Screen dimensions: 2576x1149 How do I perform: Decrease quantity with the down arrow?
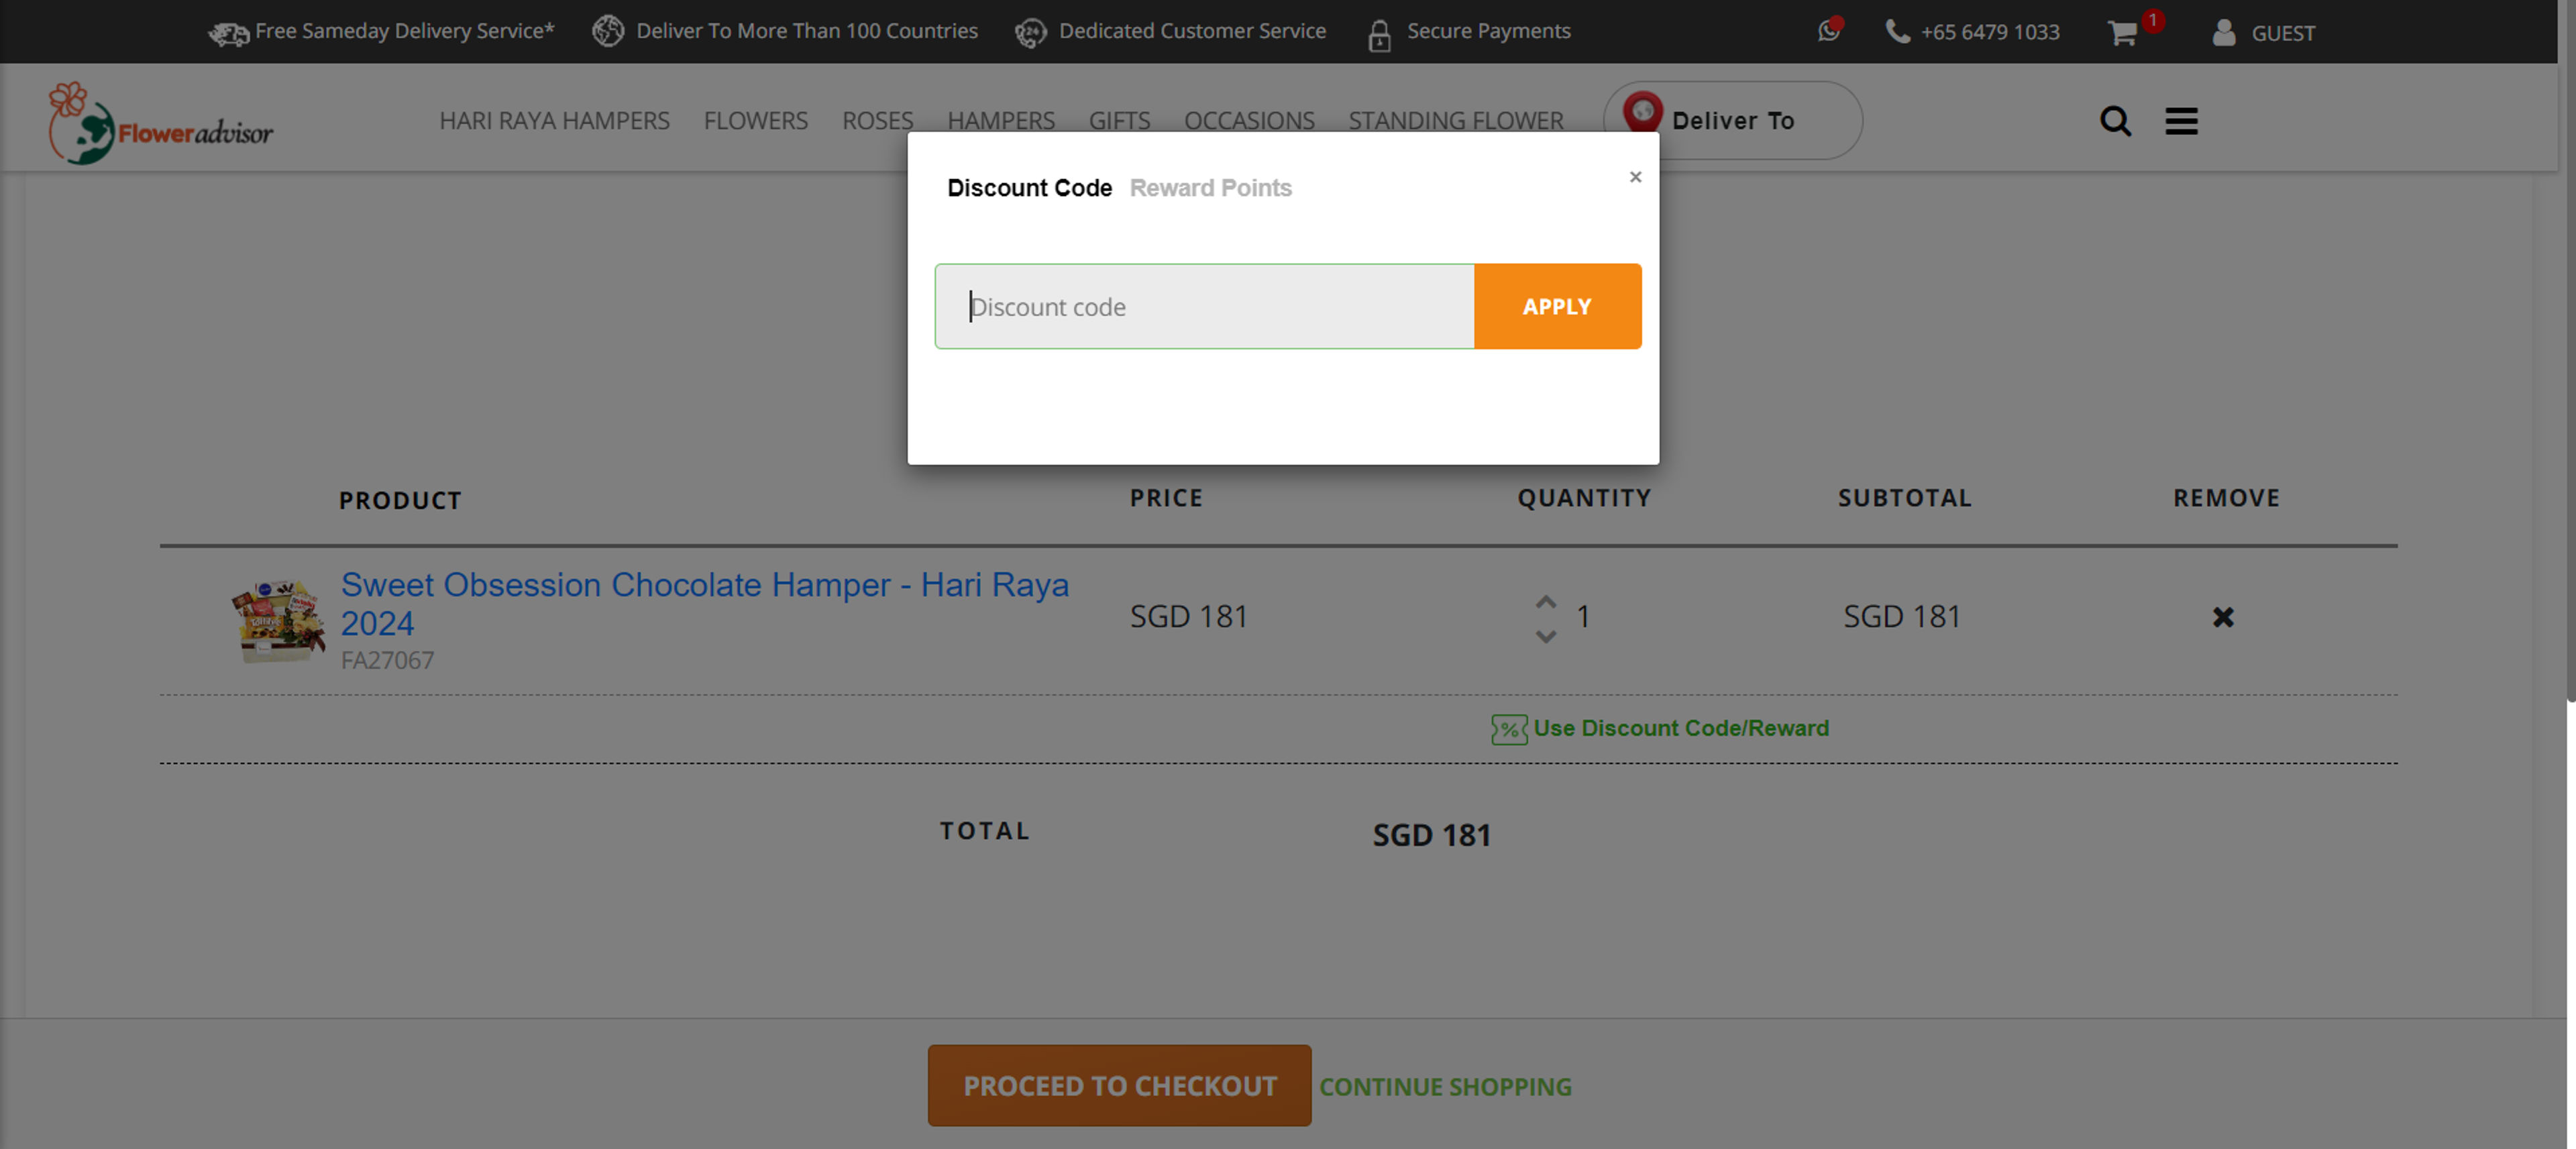click(x=1545, y=636)
